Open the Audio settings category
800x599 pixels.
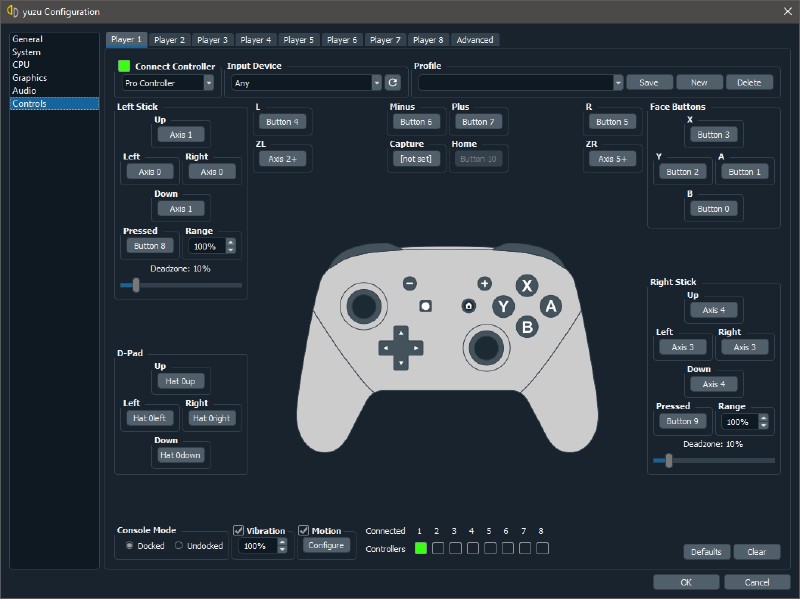click(x=24, y=90)
